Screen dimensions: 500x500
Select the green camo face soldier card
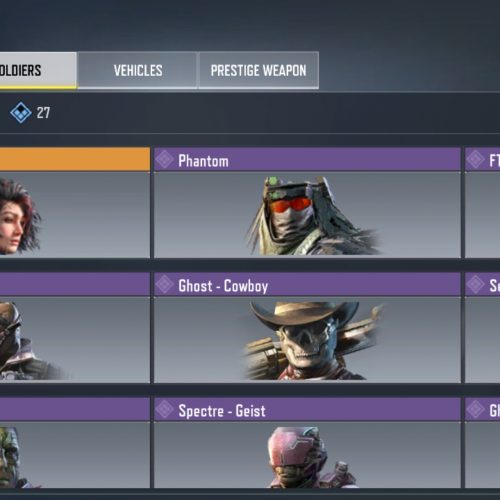[75, 443]
